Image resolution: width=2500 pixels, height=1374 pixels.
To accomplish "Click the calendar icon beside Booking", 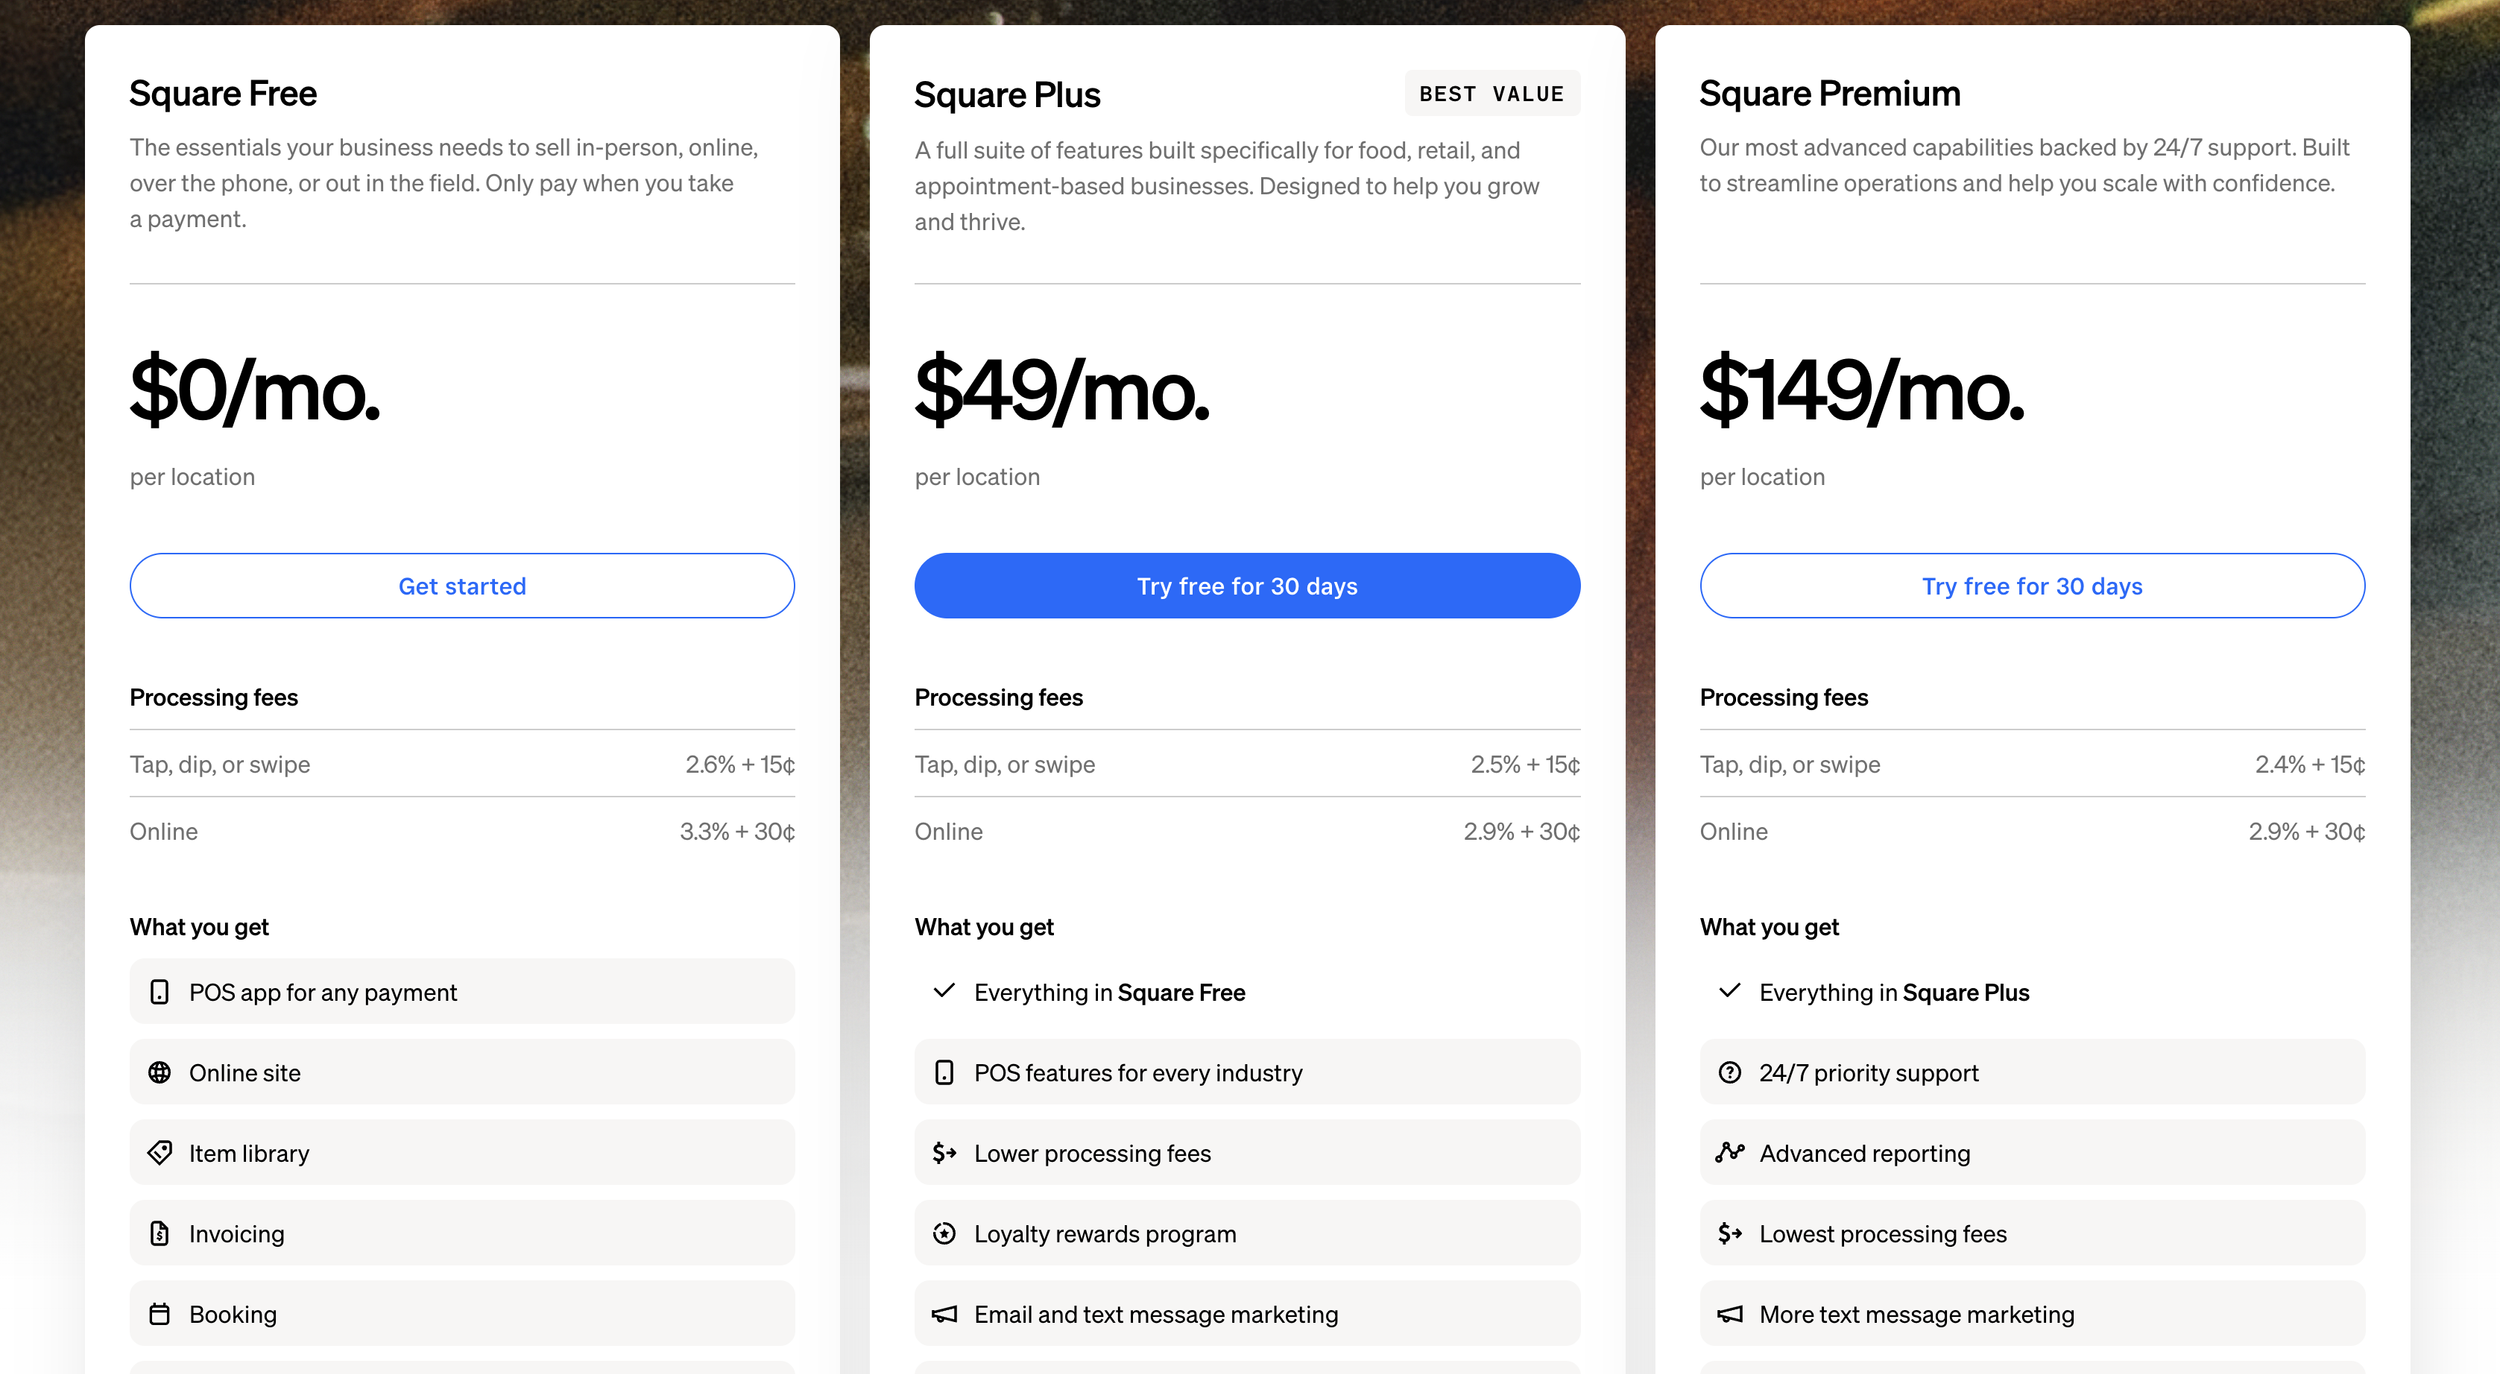I will tap(159, 1314).
